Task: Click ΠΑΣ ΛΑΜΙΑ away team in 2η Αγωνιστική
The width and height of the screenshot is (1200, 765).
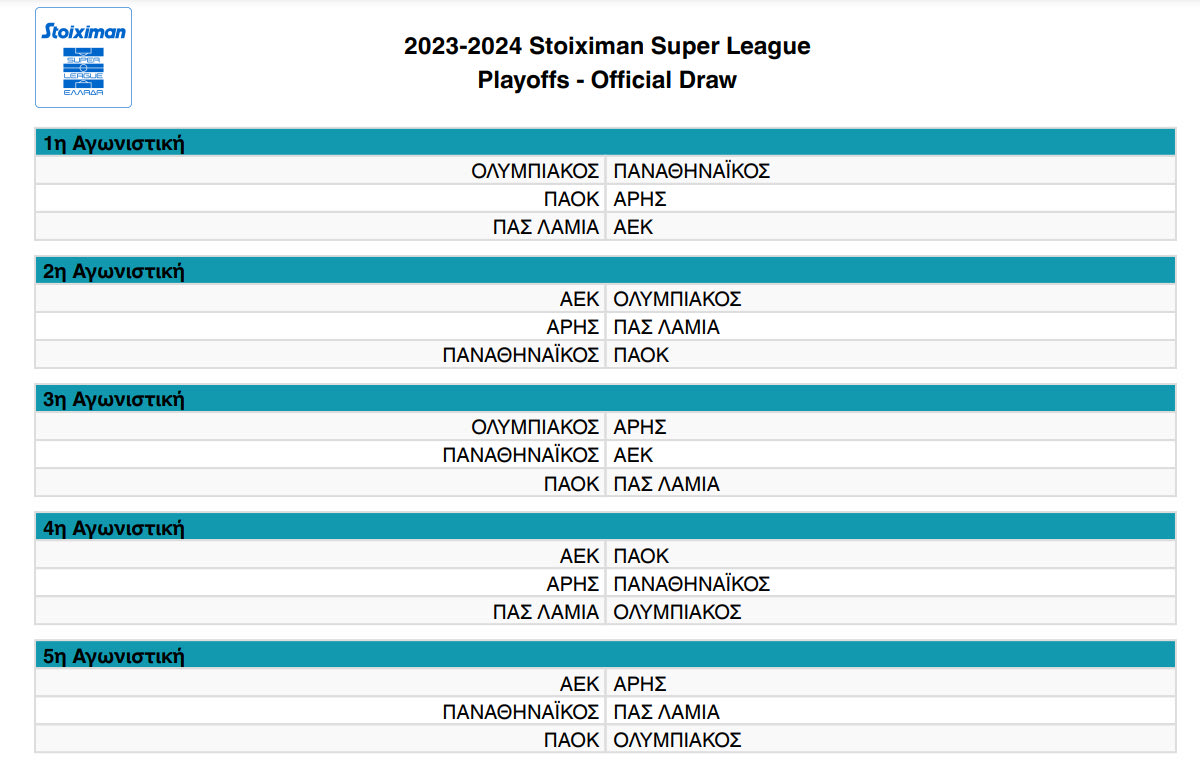Action: (666, 327)
